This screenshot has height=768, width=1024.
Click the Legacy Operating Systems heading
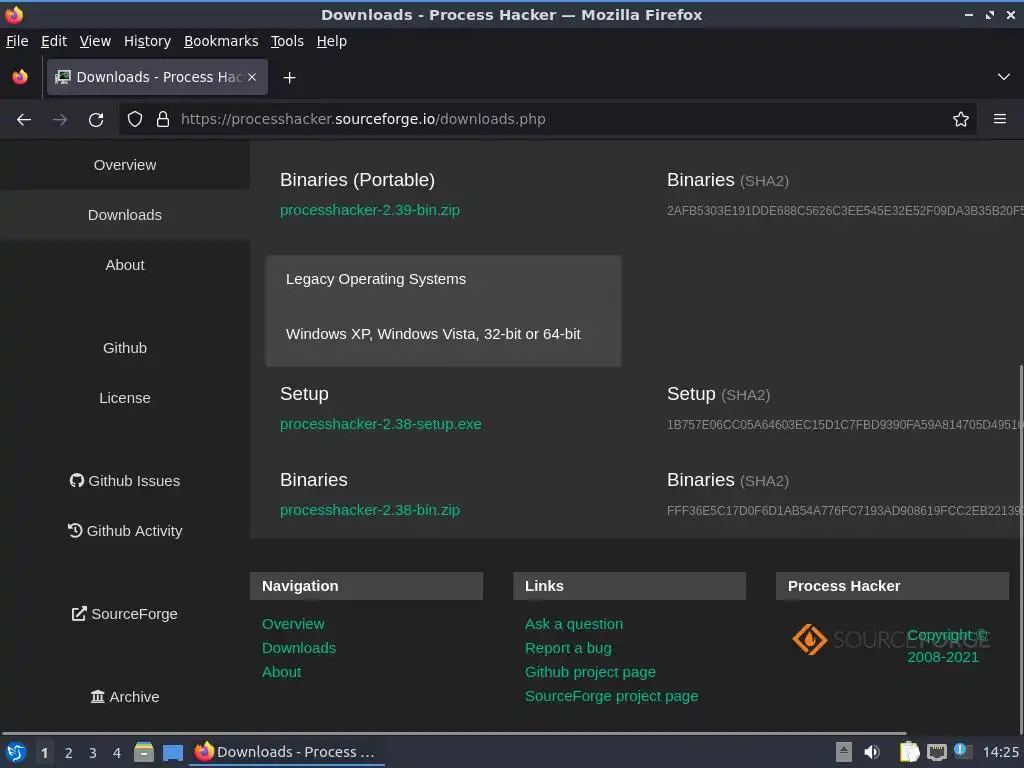tap(376, 280)
